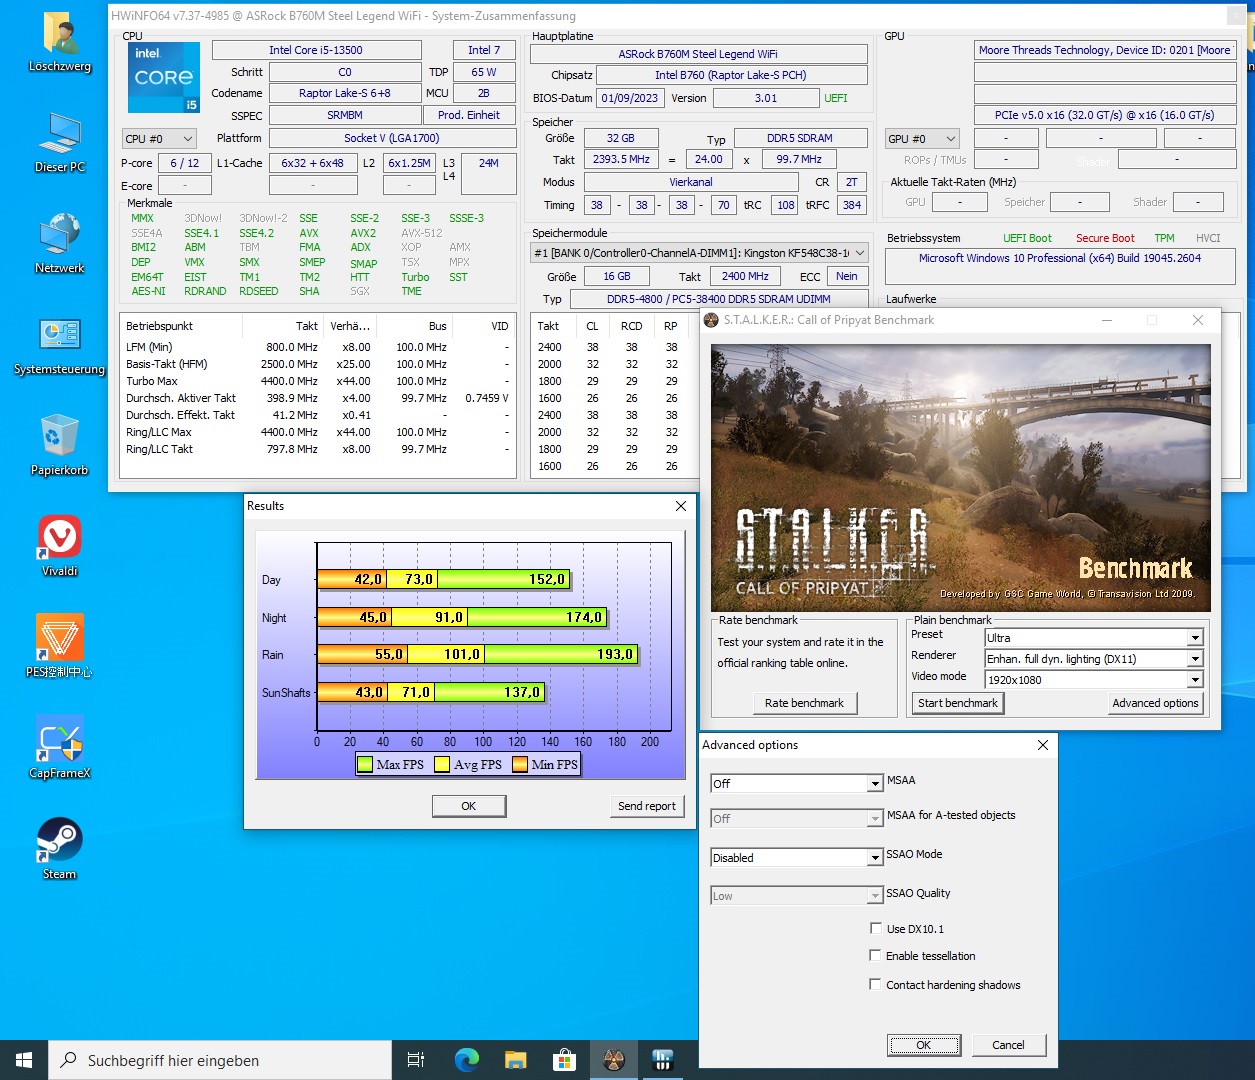The image size is (1255, 1080).
Task: Open Microsoft Edge from taskbar
Action: [466, 1060]
